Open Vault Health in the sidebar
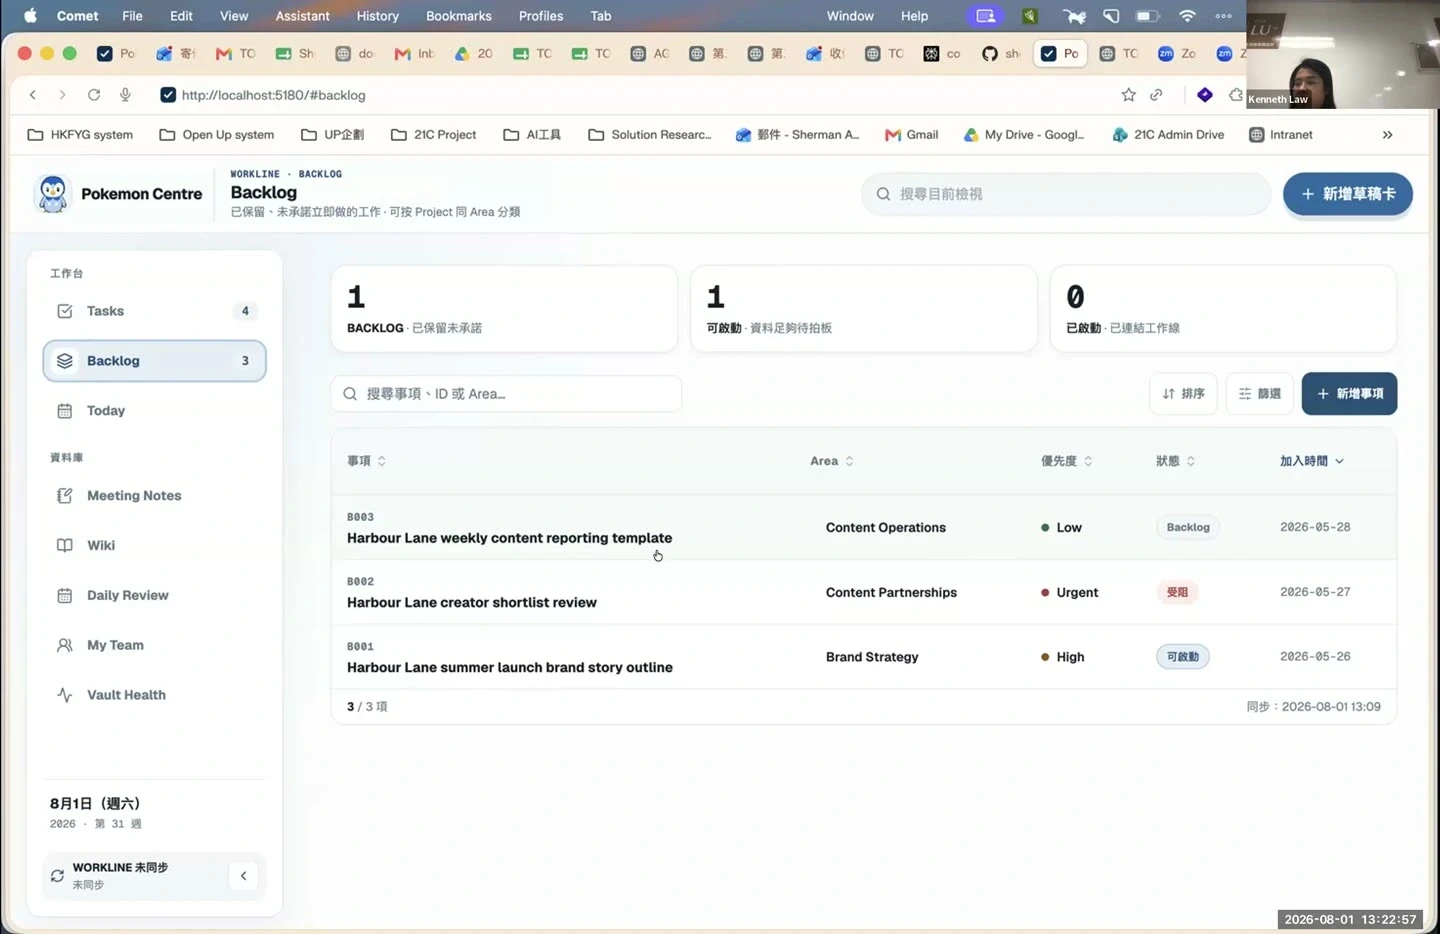 154,695
